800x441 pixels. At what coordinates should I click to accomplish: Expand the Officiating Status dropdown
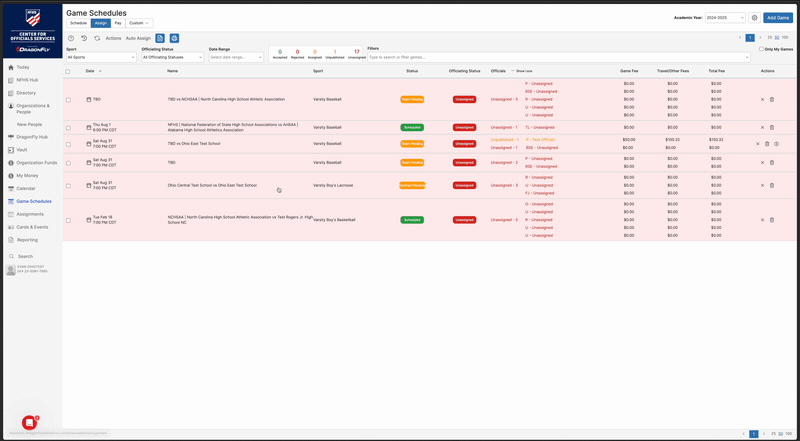(173, 57)
